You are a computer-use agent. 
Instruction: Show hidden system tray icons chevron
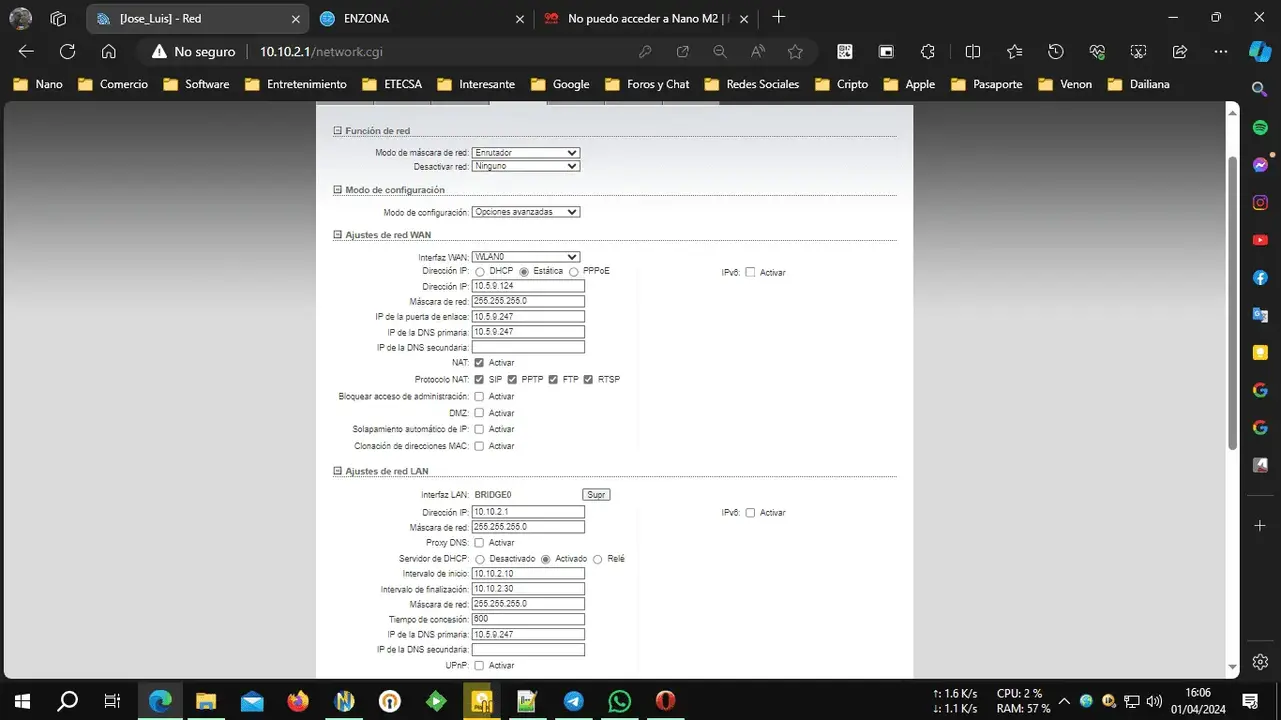click(1064, 701)
